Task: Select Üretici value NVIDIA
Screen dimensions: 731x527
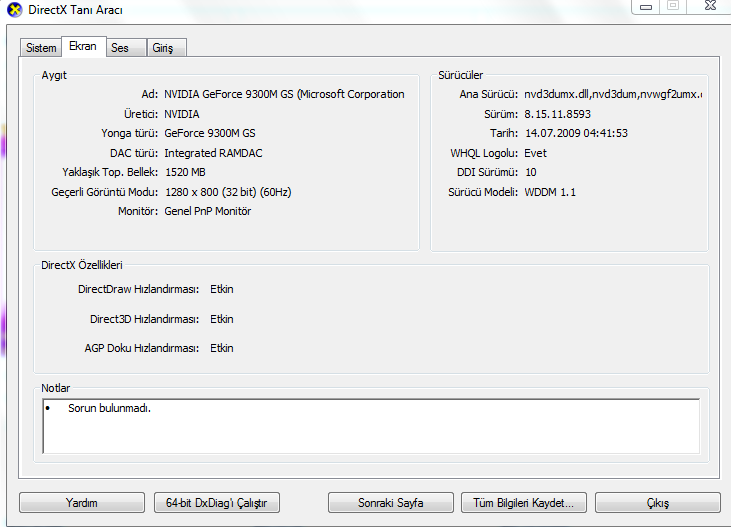Action: tap(182, 114)
